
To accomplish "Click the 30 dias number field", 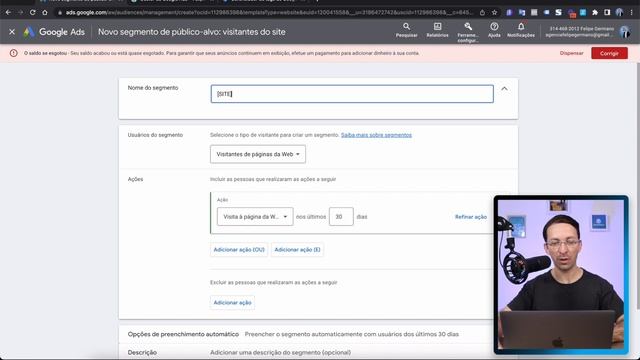I will pyautogui.click(x=341, y=217).
